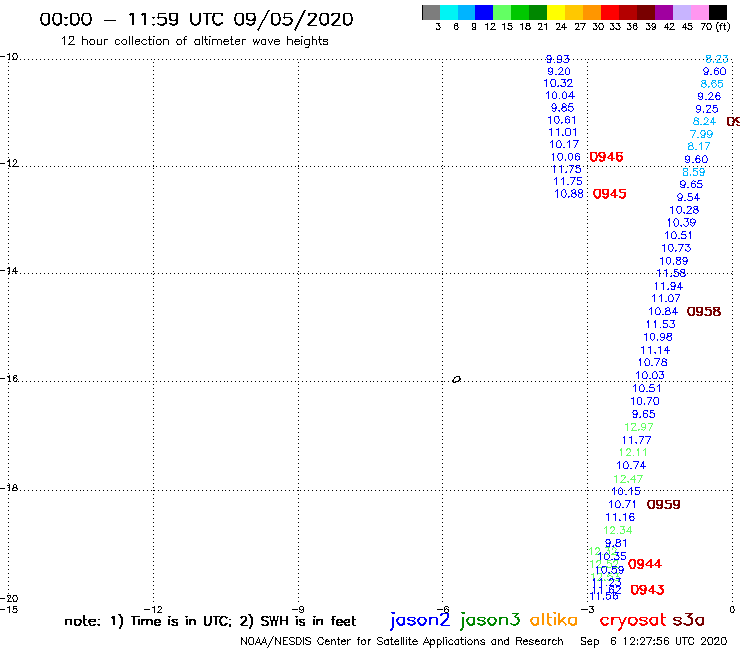Click the wave height value 10.84
The height and width of the screenshot is (650, 740).
(x=663, y=311)
